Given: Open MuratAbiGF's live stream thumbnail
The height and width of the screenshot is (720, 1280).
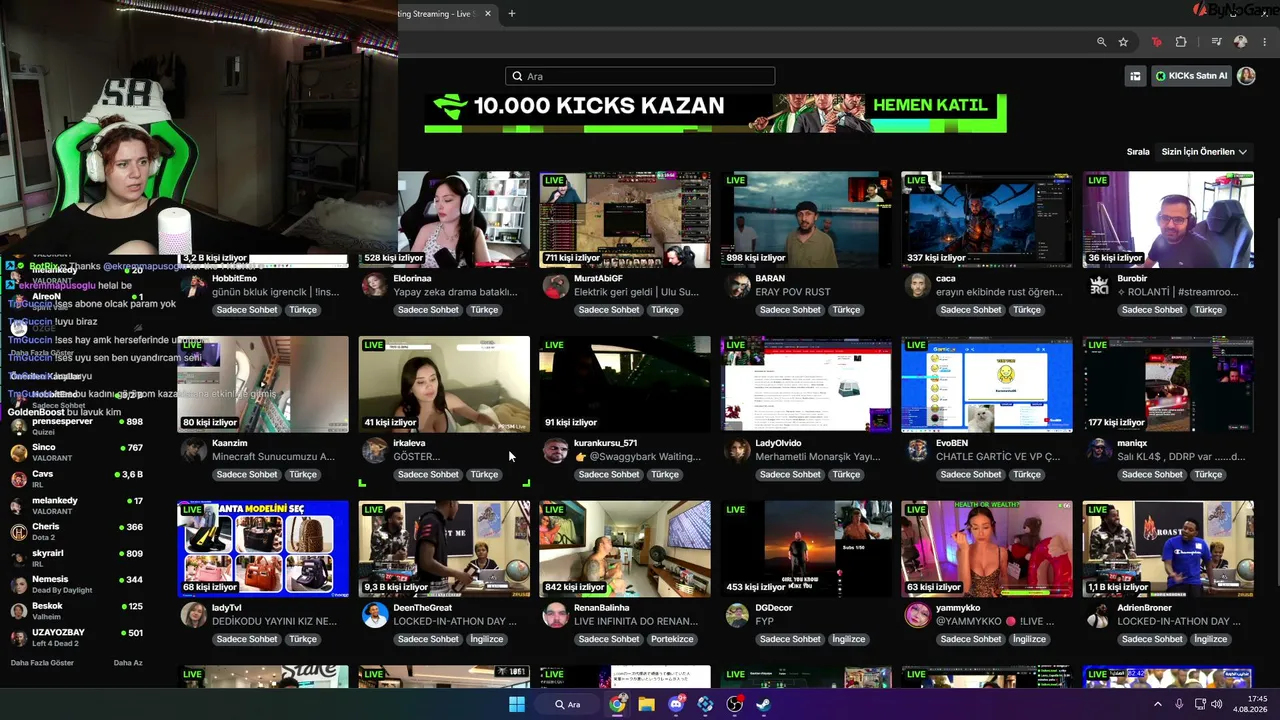Looking at the screenshot, I should [x=625, y=219].
